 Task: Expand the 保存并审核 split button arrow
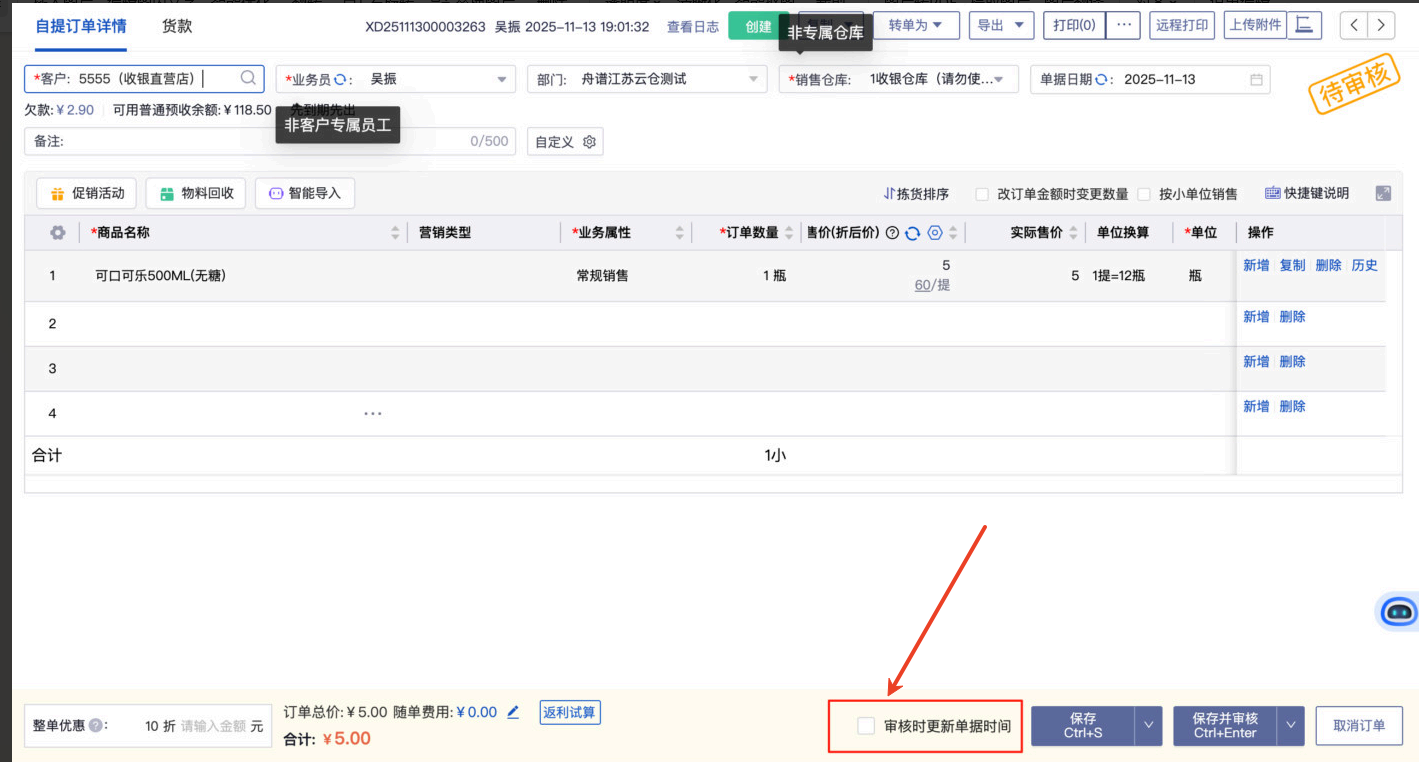click(1293, 726)
